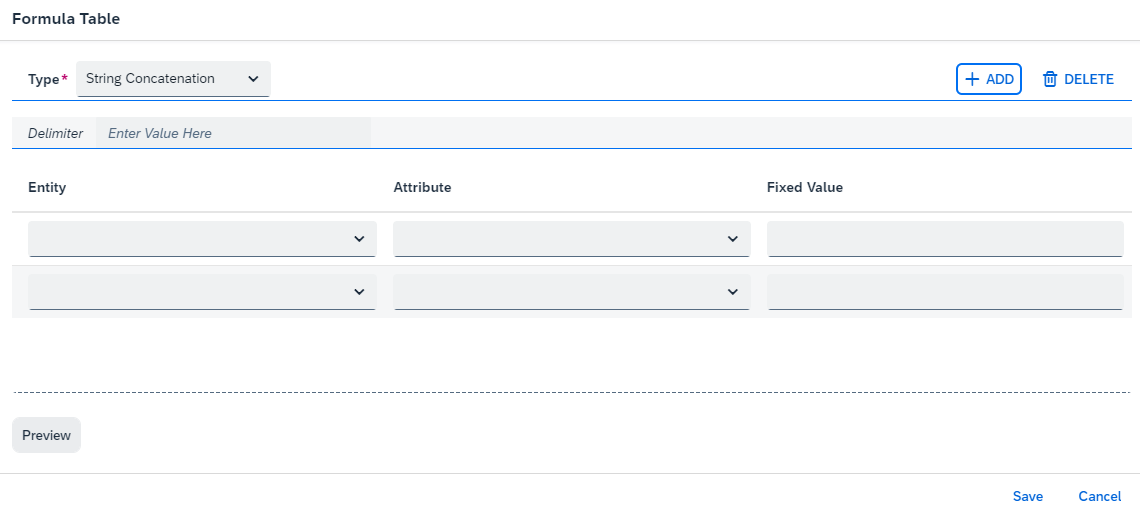Open the String Concatenation Type dropdown
The width and height of the screenshot is (1140, 513).
pos(173,78)
